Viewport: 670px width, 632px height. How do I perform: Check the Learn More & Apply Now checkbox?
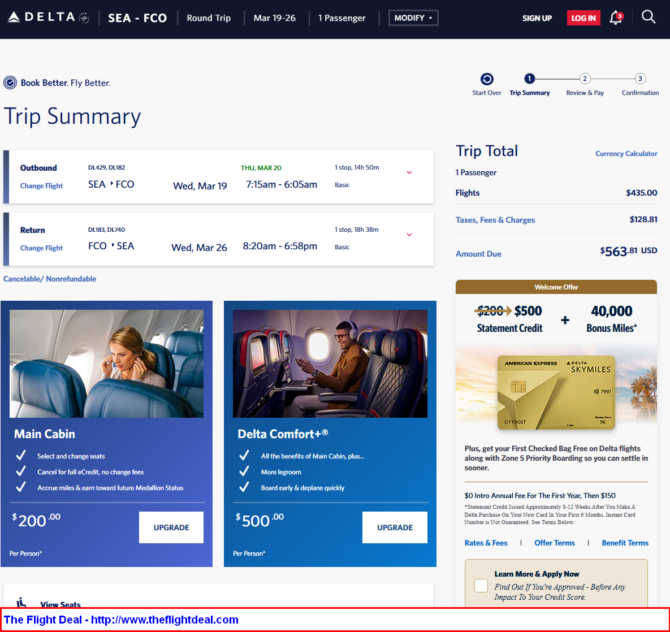pyautogui.click(x=482, y=585)
